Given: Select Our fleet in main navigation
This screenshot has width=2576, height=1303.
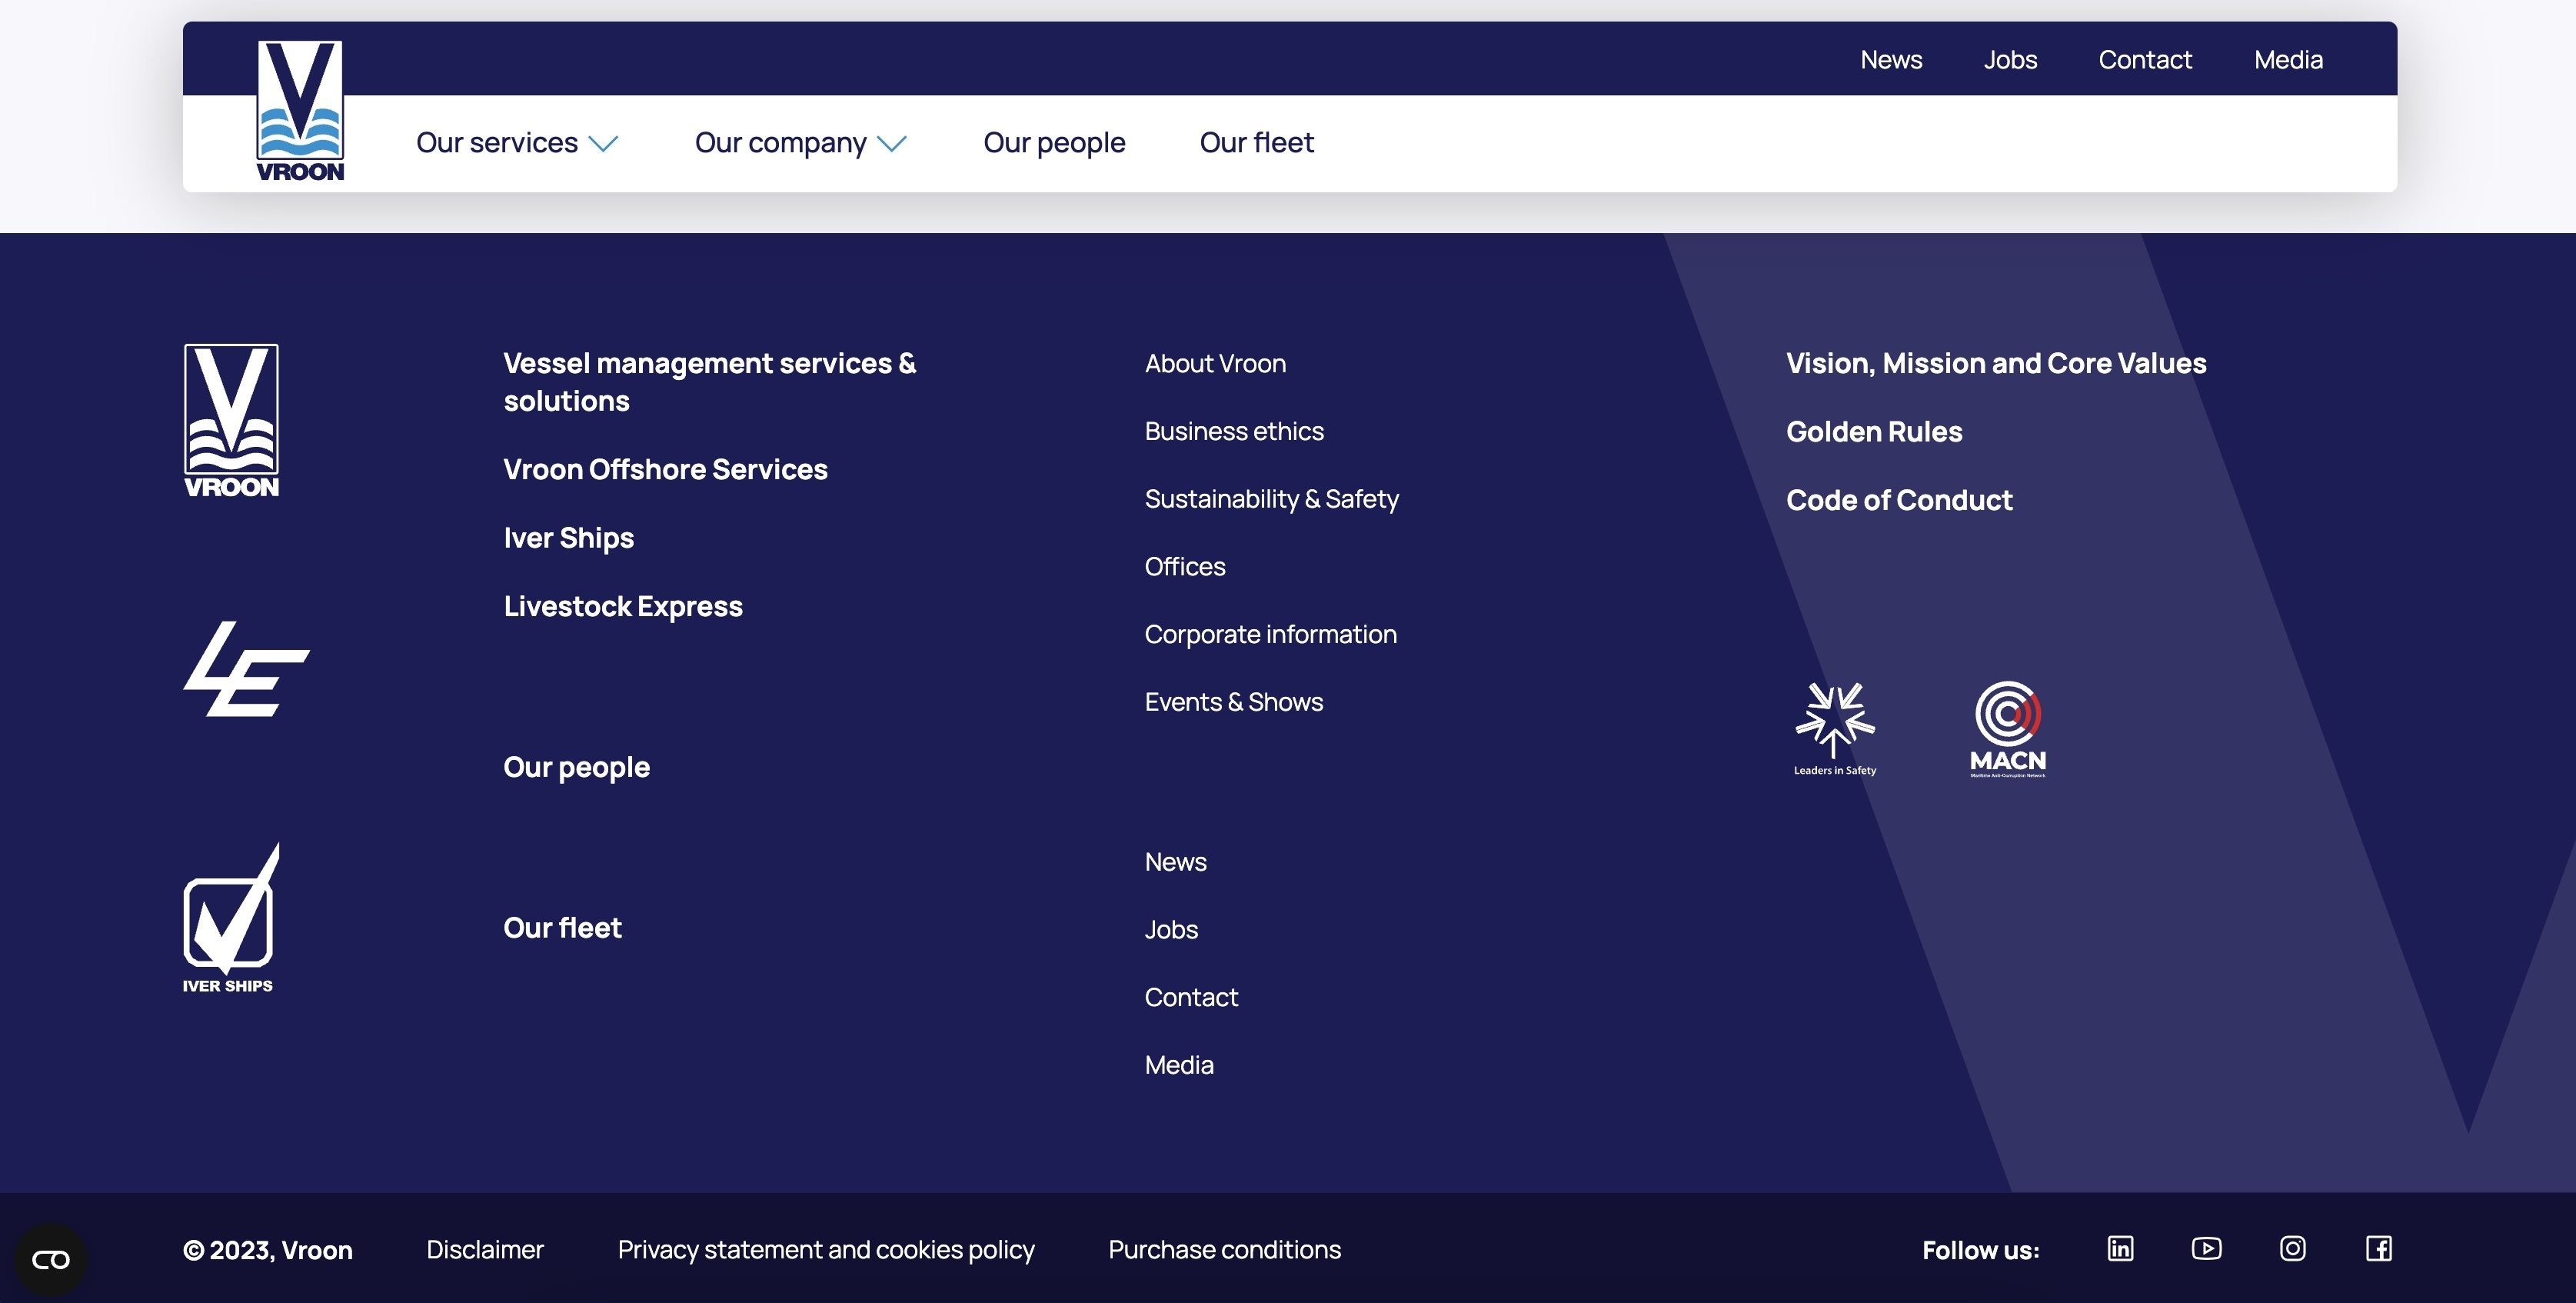Looking at the screenshot, I should click(1256, 142).
